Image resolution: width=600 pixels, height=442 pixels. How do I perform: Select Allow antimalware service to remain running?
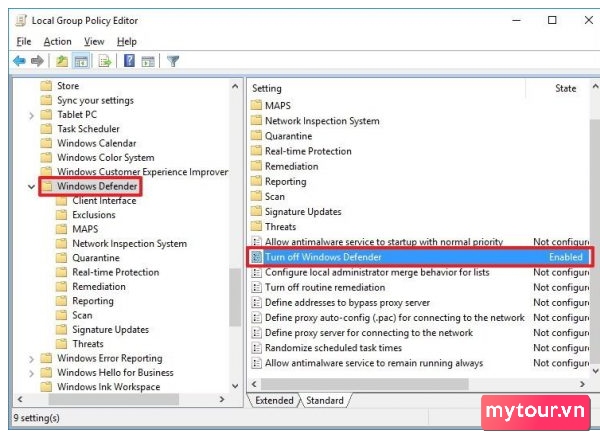(374, 363)
